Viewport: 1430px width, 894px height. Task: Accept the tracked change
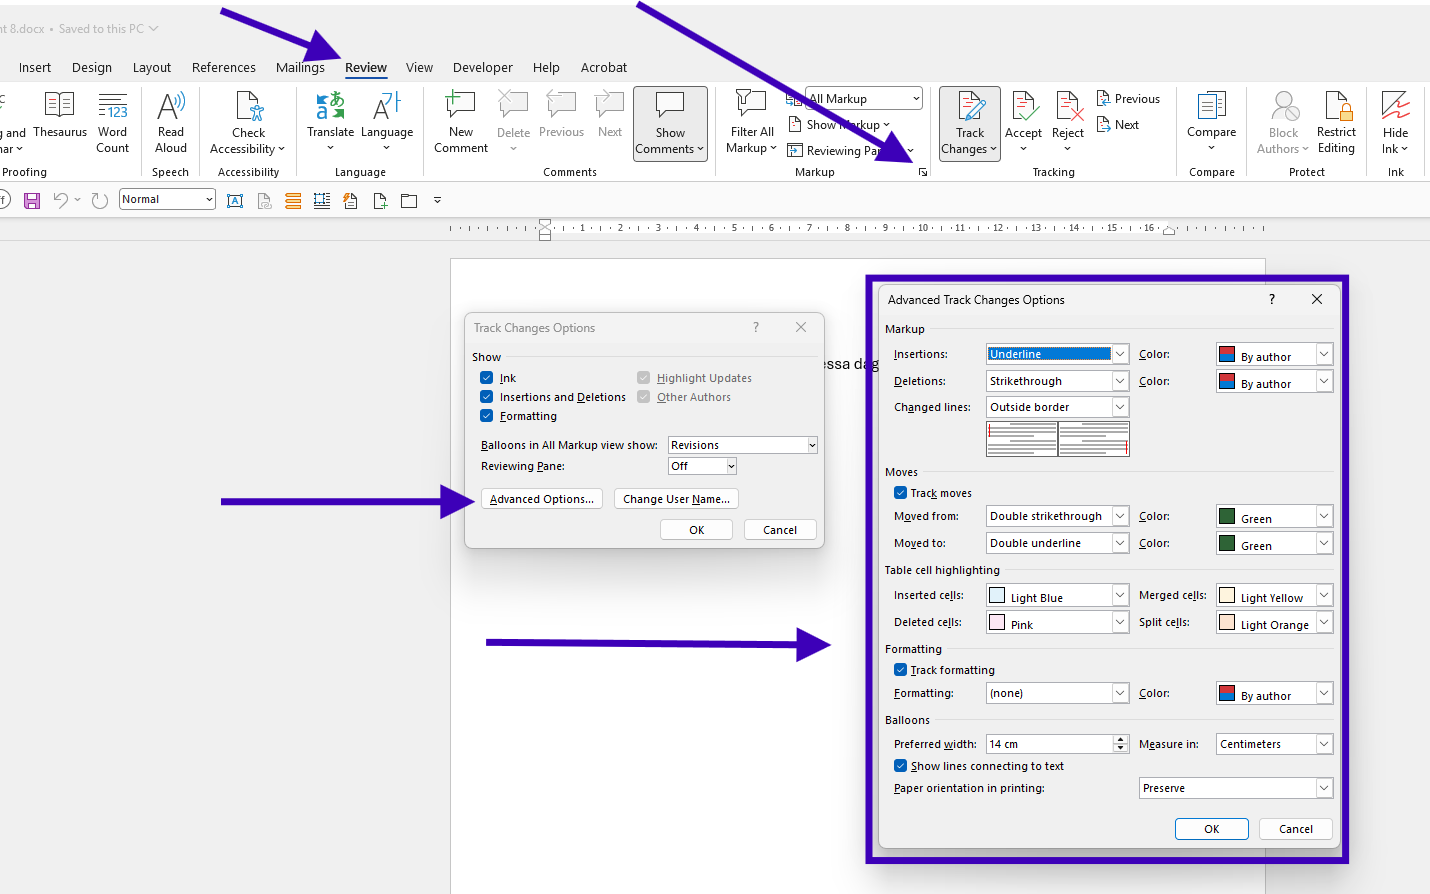pos(1023,122)
